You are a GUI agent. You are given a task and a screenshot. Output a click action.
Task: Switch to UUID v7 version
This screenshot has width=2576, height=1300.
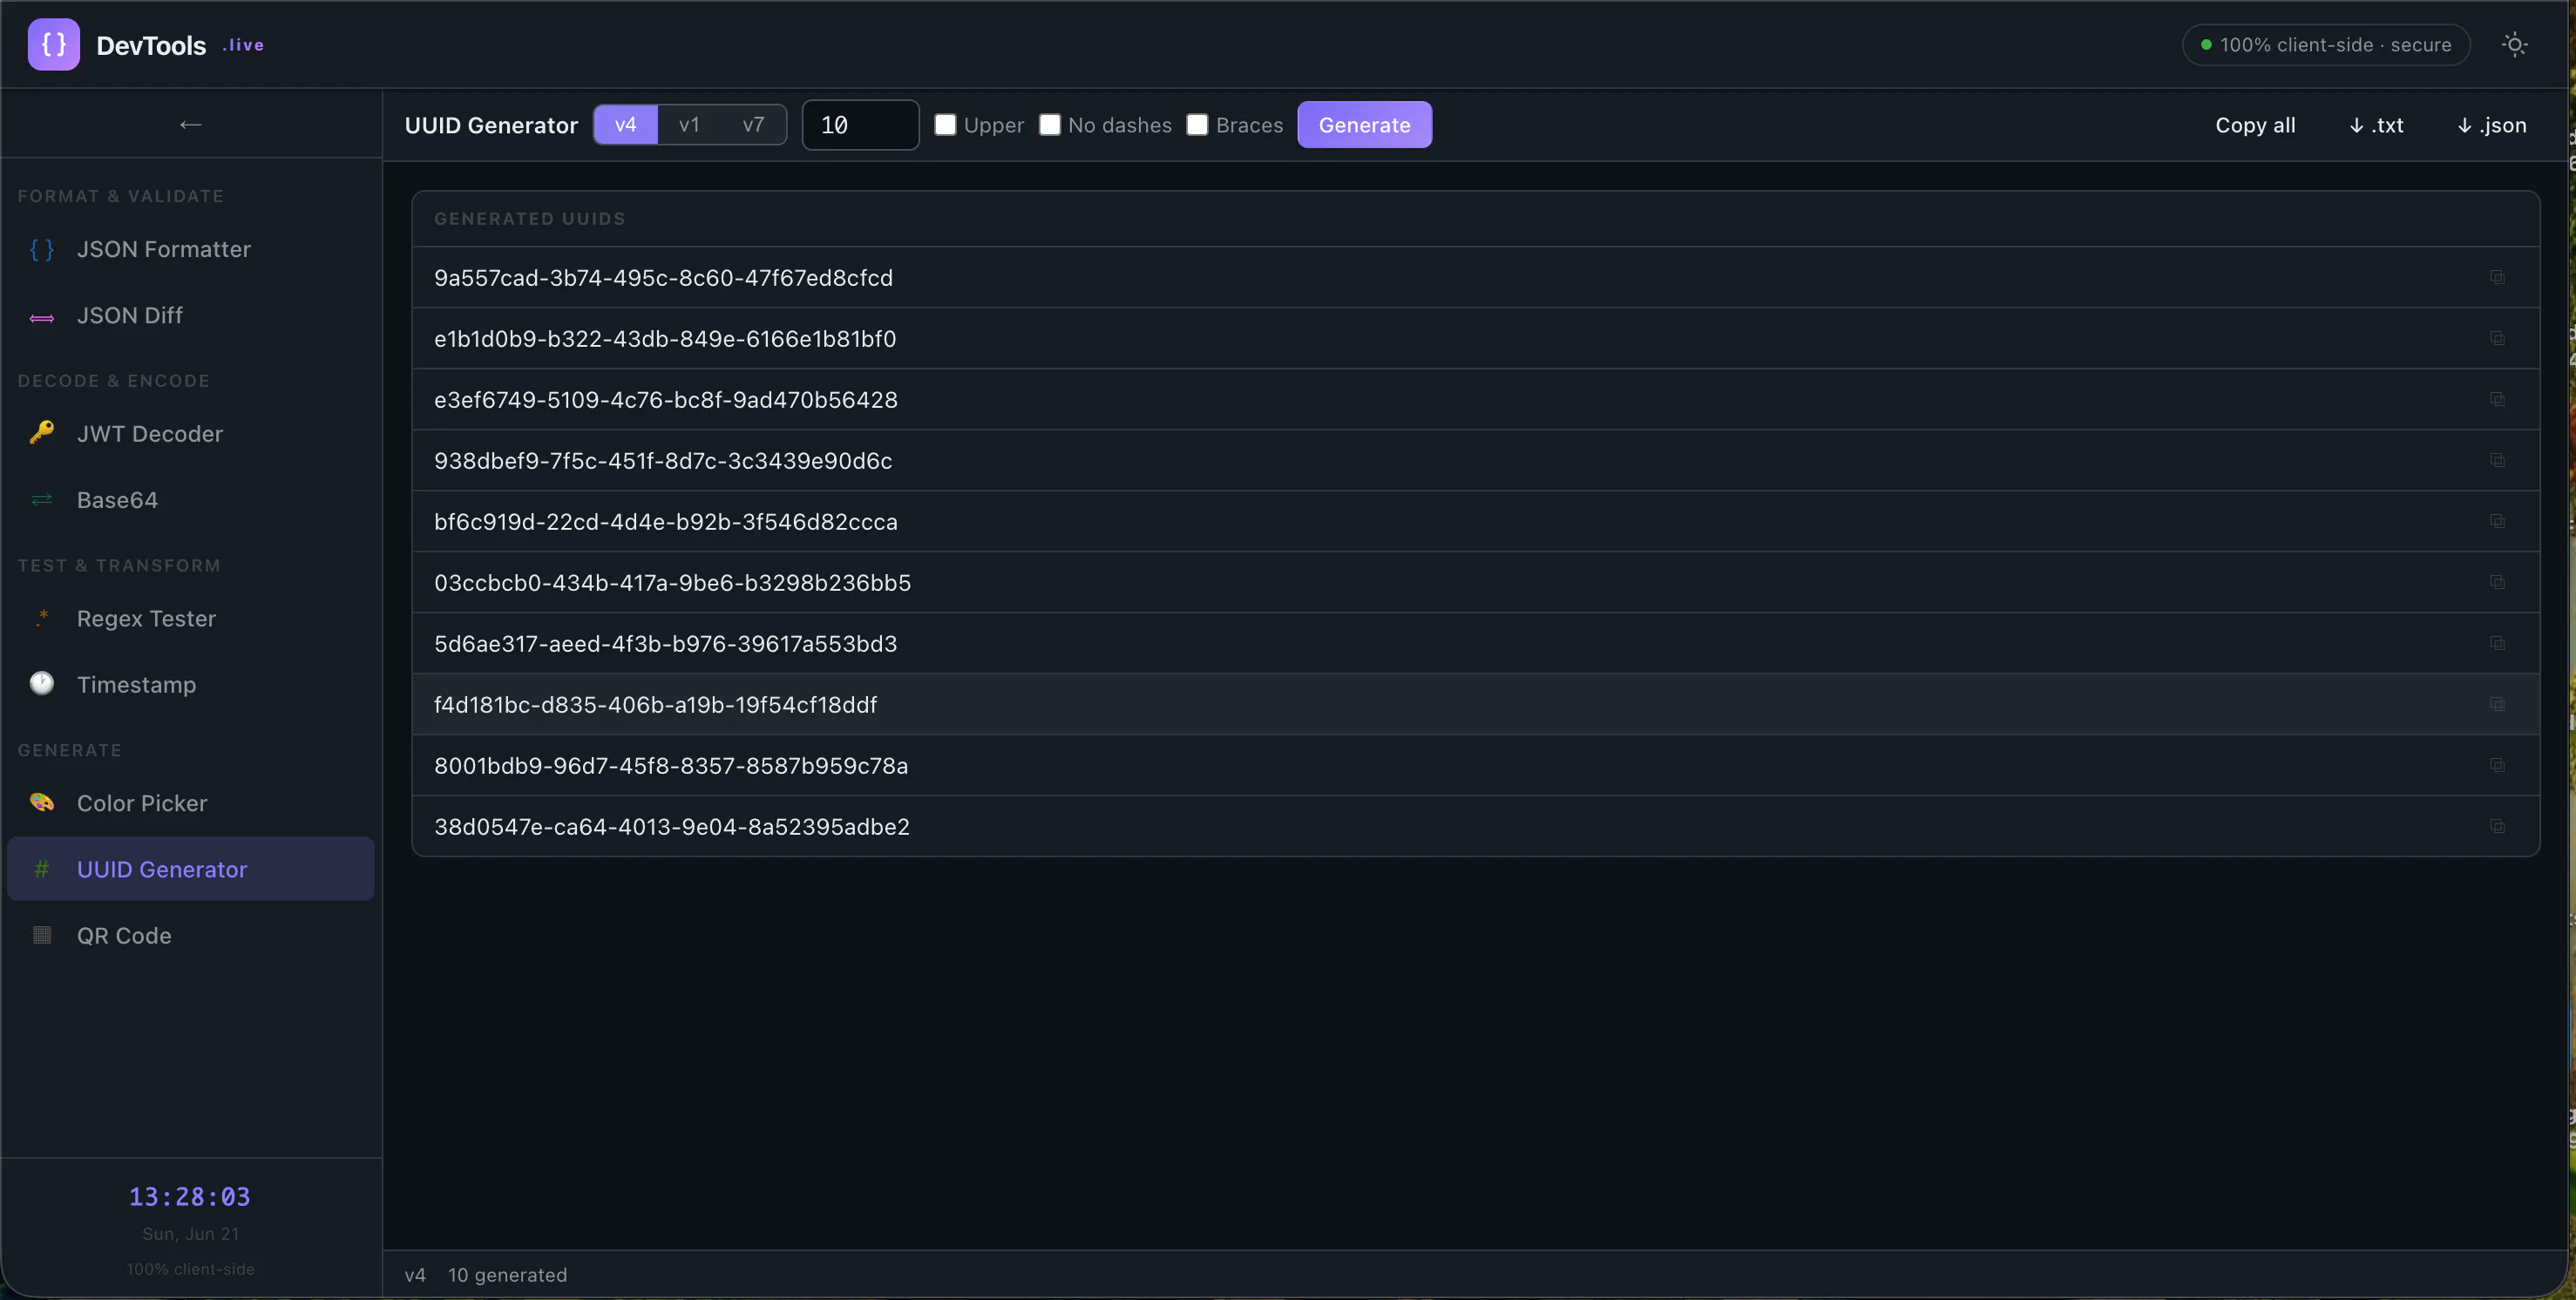click(x=753, y=124)
